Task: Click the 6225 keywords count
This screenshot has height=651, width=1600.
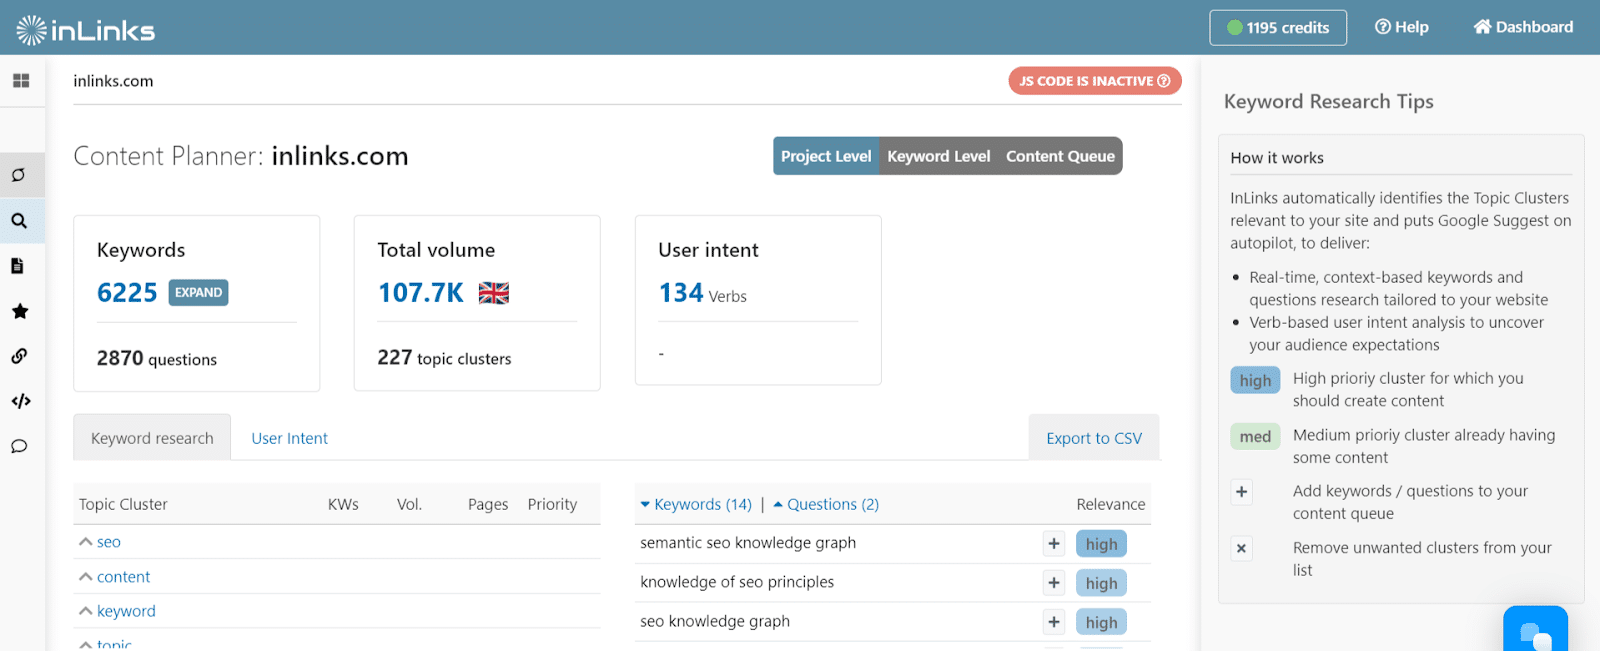Action: (x=127, y=293)
